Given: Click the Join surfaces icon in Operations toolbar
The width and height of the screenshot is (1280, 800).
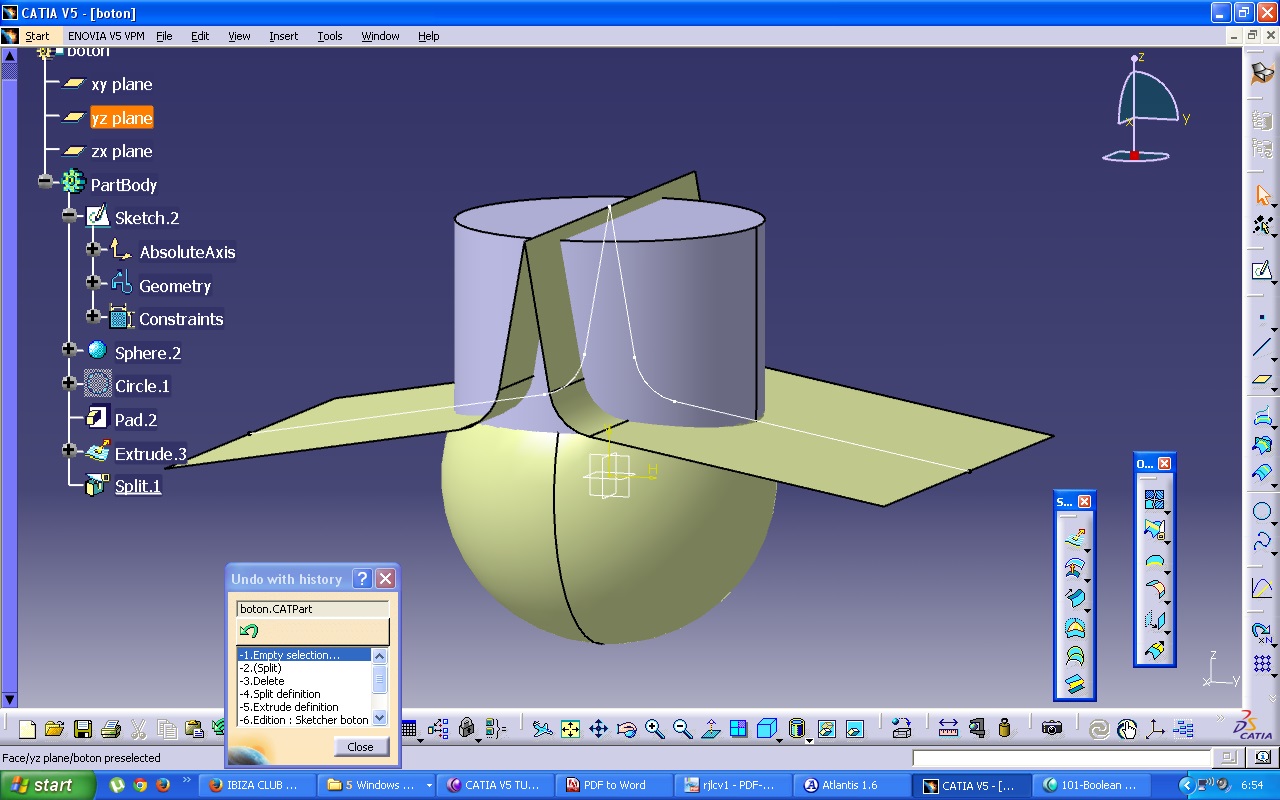Looking at the screenshot, I should pos(1154,498).
